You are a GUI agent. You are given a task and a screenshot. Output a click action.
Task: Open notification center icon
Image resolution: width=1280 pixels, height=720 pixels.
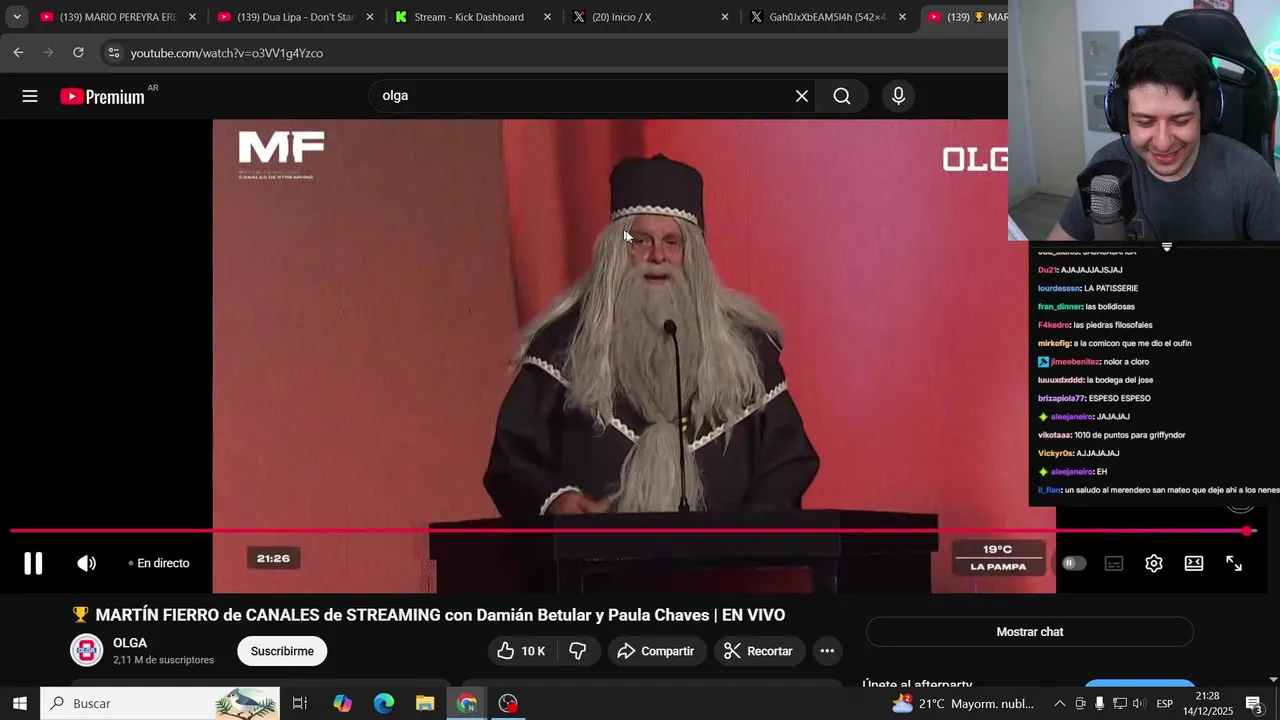[x=1254, y=704]
